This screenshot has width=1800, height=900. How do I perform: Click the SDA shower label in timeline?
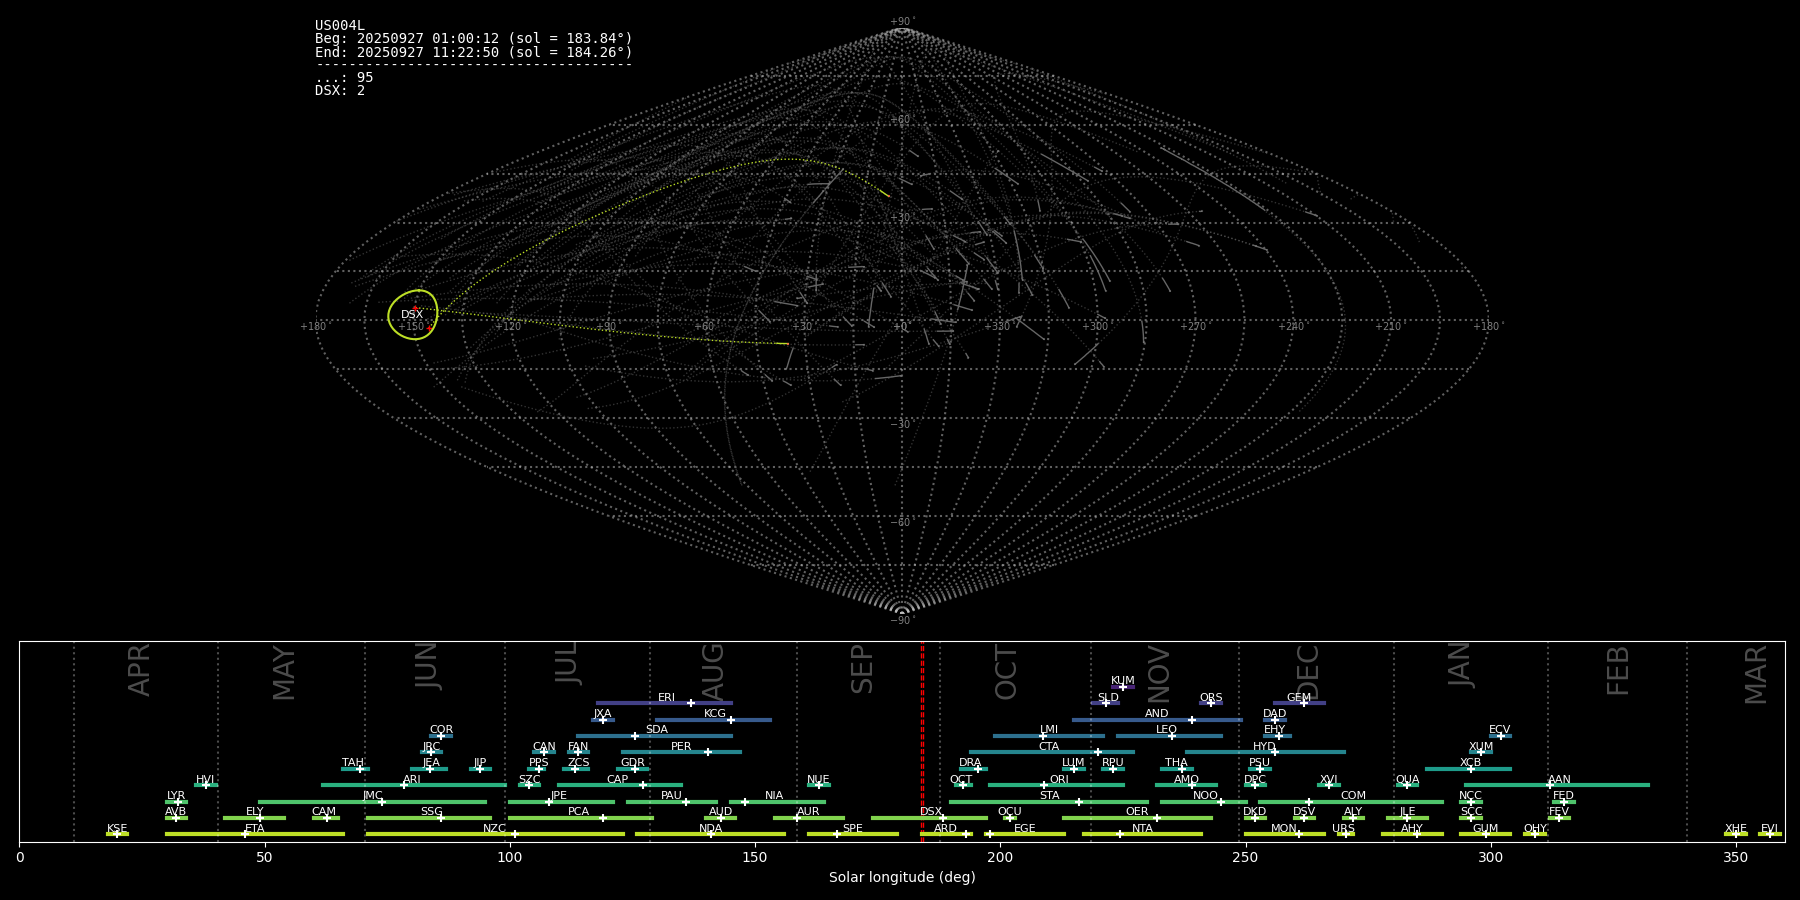657,730
